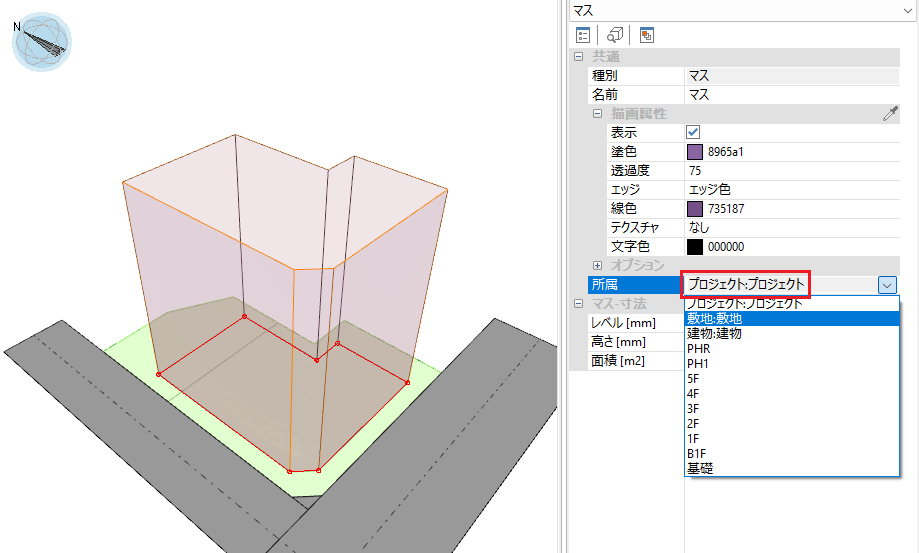Image resolution: width=919 pixels, height=553 pixels.
Task: Collapse the マス-寸法 section
Action: (579, 304)
